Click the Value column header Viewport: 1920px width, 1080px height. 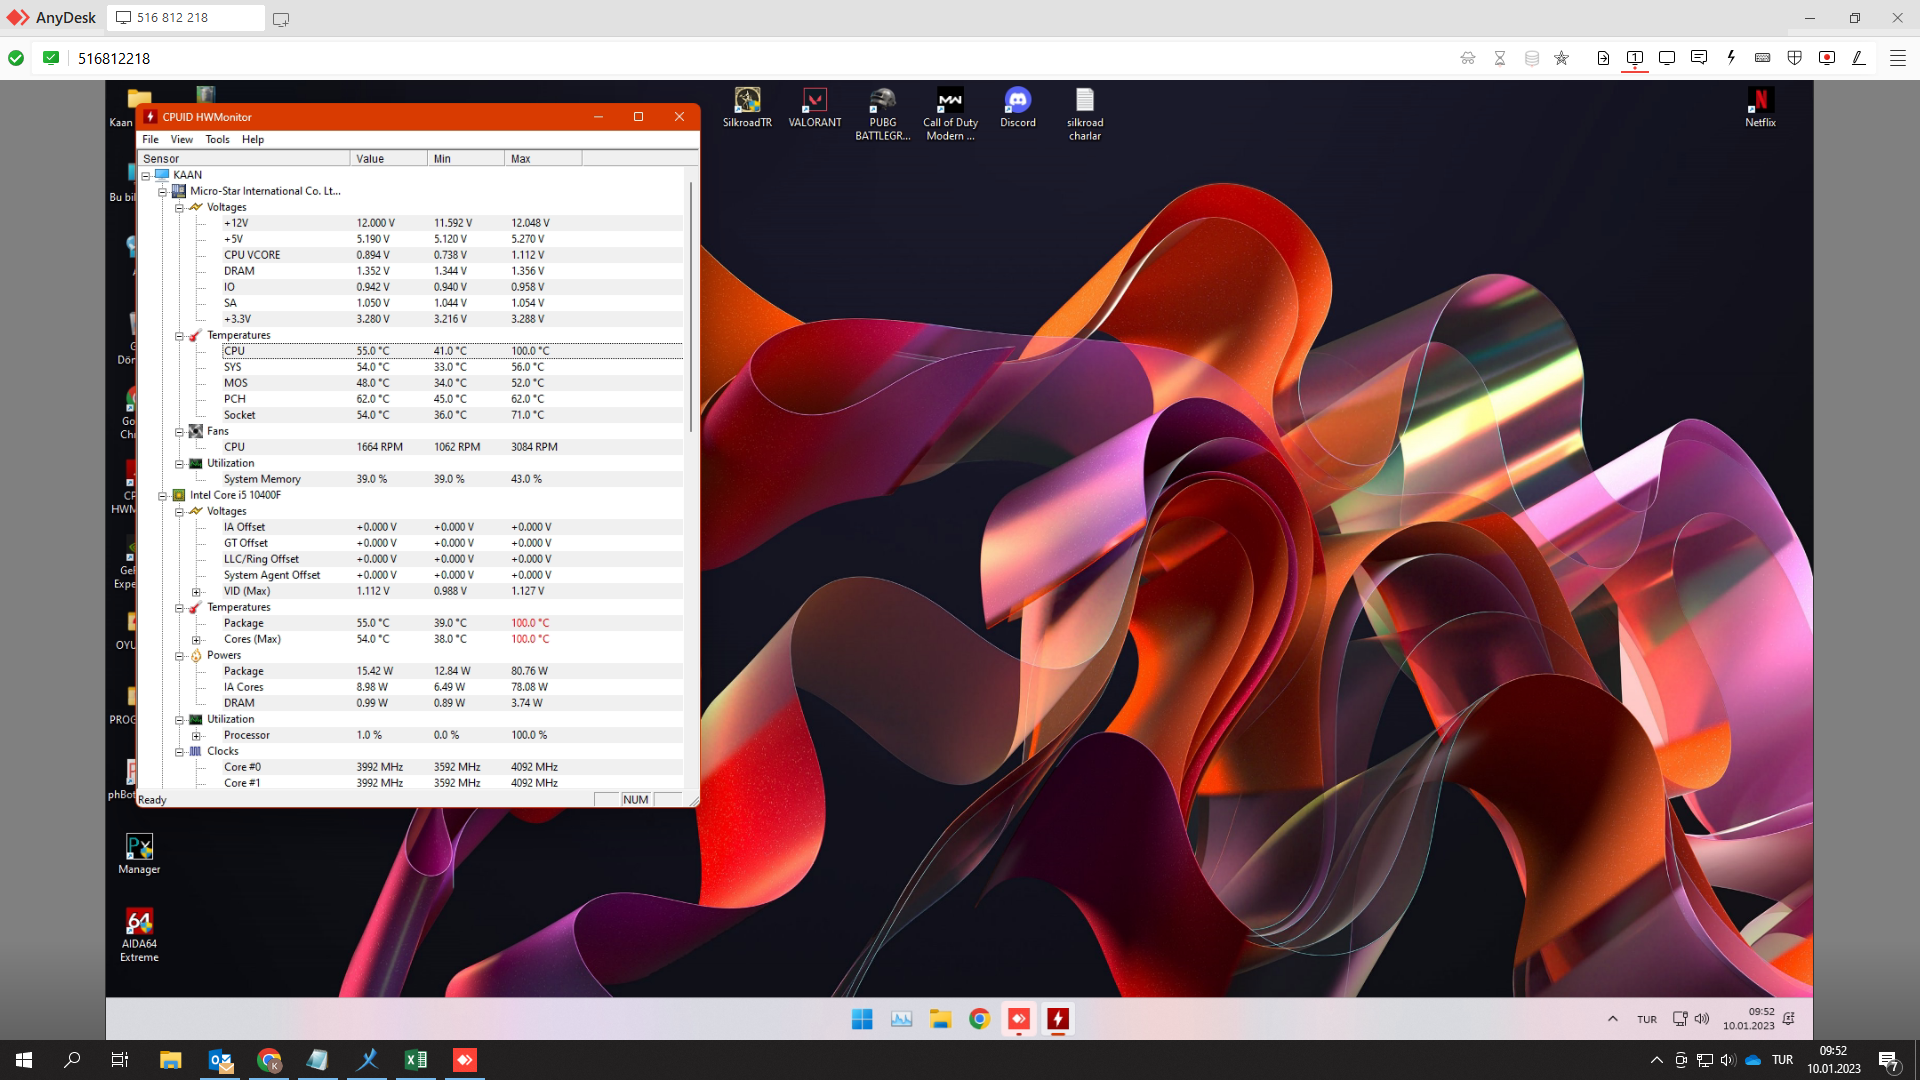pos(389,158)
